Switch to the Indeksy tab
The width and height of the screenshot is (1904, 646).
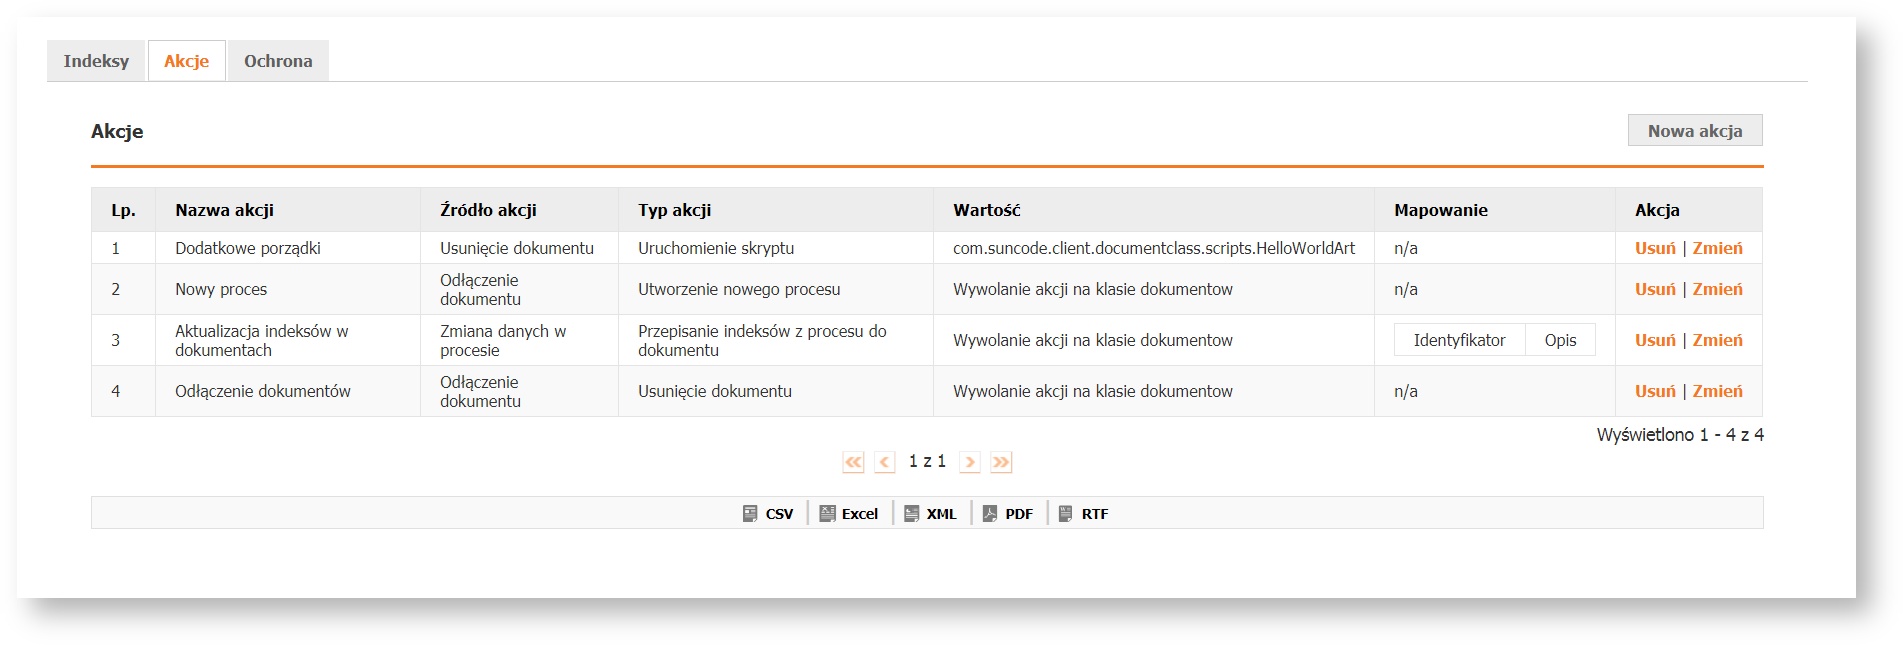[x=96, y=61]
